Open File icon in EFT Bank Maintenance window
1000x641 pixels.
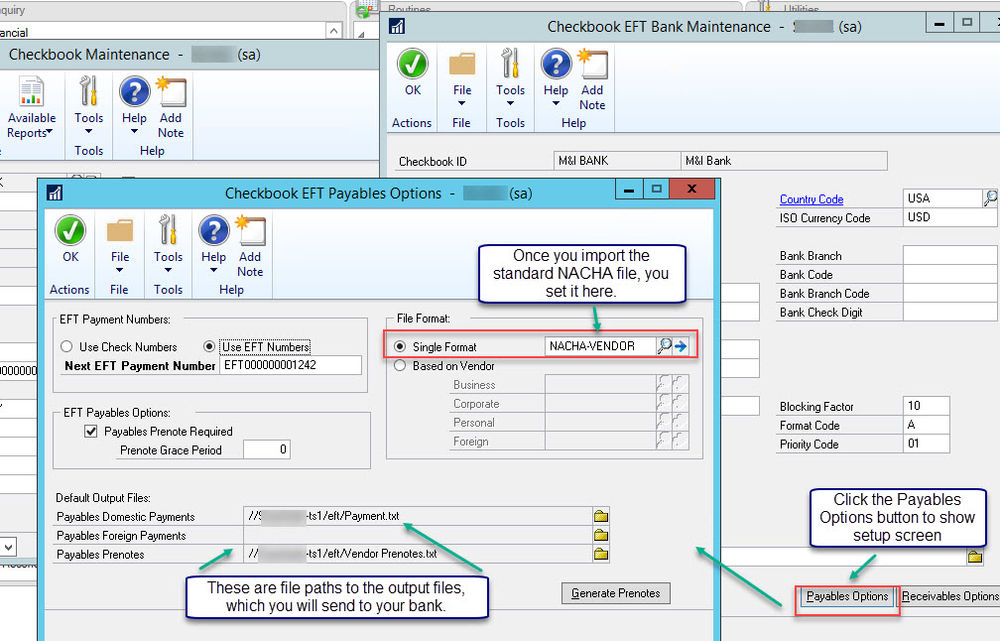click(462, 64)
